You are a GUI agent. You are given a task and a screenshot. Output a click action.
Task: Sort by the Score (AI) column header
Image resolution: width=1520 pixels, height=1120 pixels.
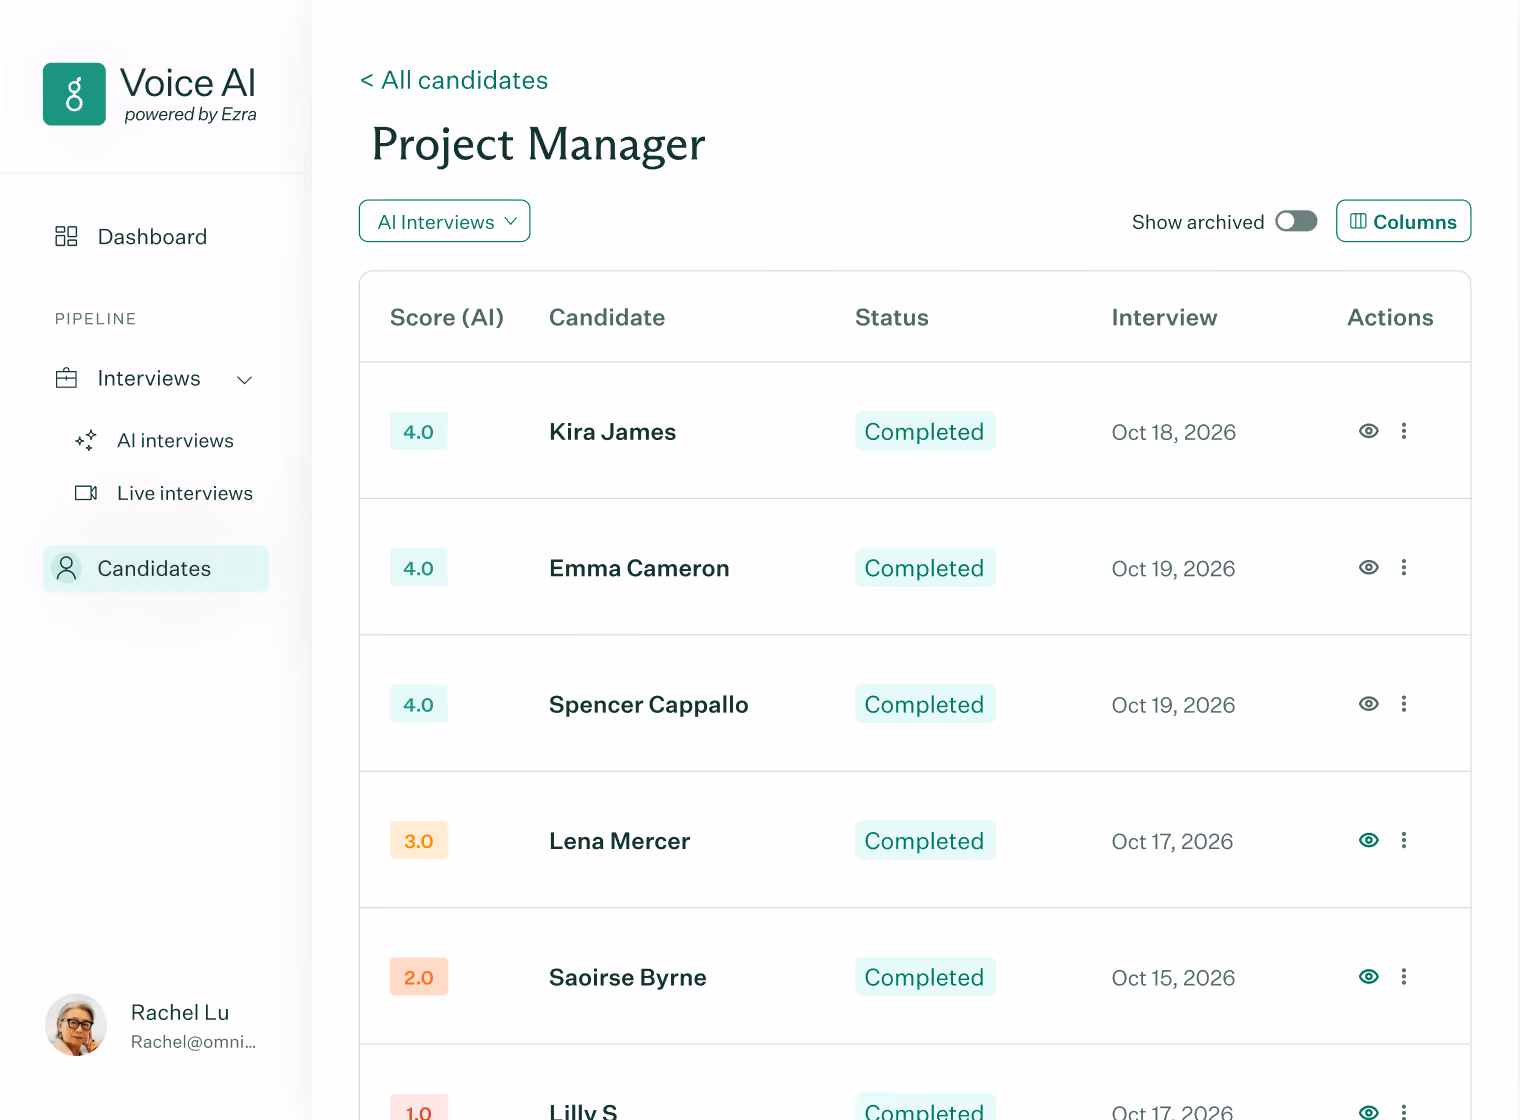click(447, 317)
